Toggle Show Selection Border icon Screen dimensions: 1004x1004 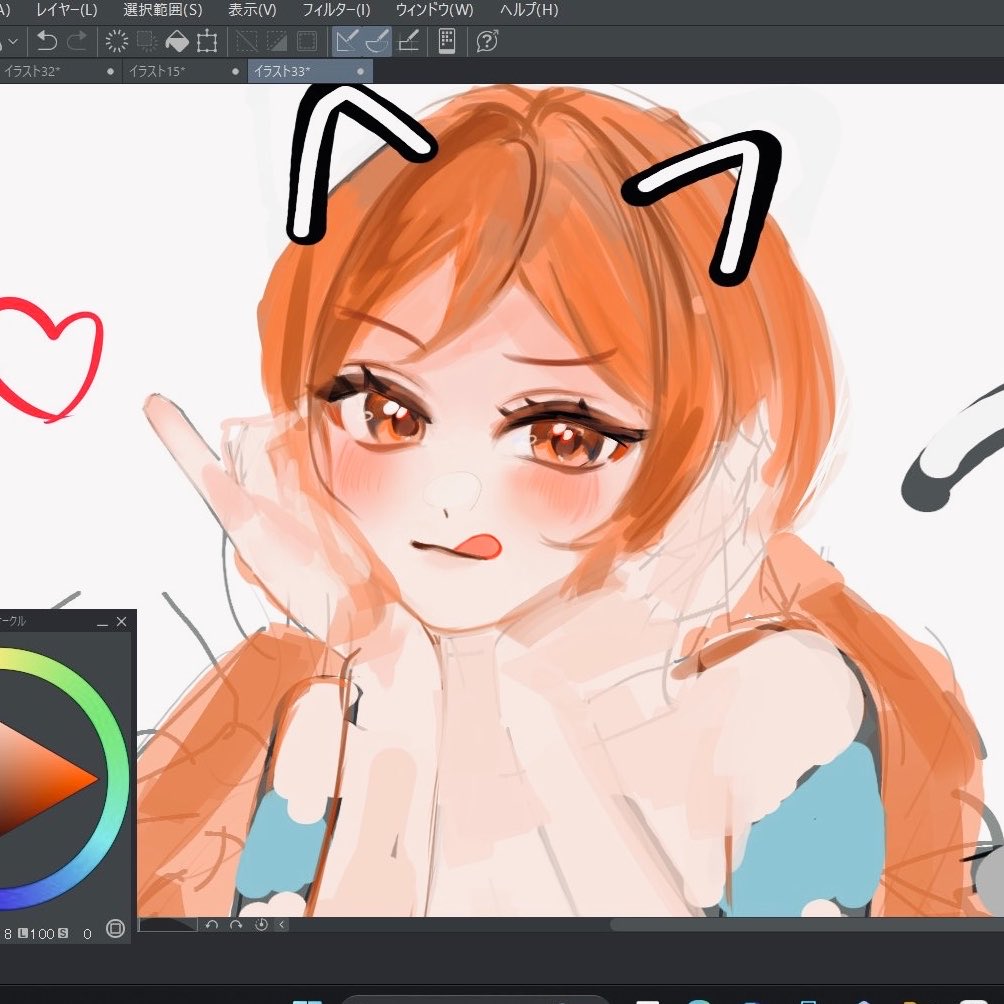307,42
